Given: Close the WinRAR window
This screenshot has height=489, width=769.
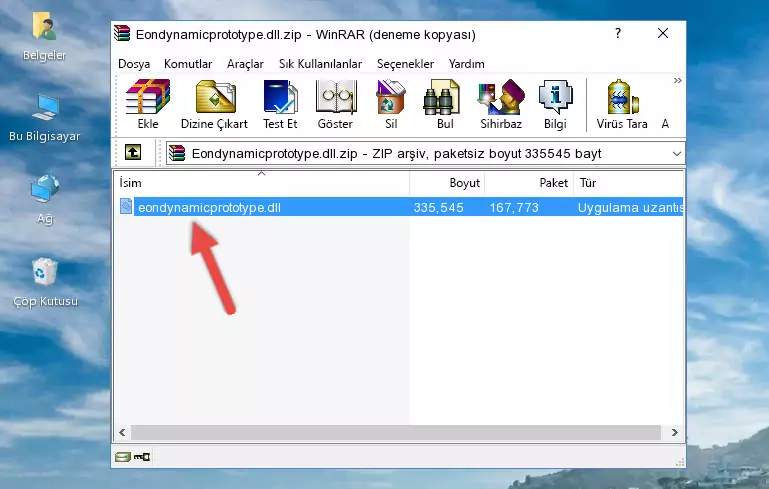Looking at the screenshot, I should [x=663, y=33].
